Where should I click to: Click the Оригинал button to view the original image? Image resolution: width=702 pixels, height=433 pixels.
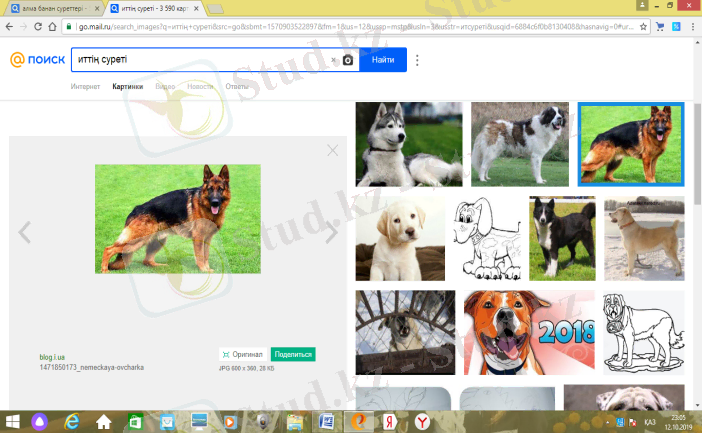click(x=243, y=354)
